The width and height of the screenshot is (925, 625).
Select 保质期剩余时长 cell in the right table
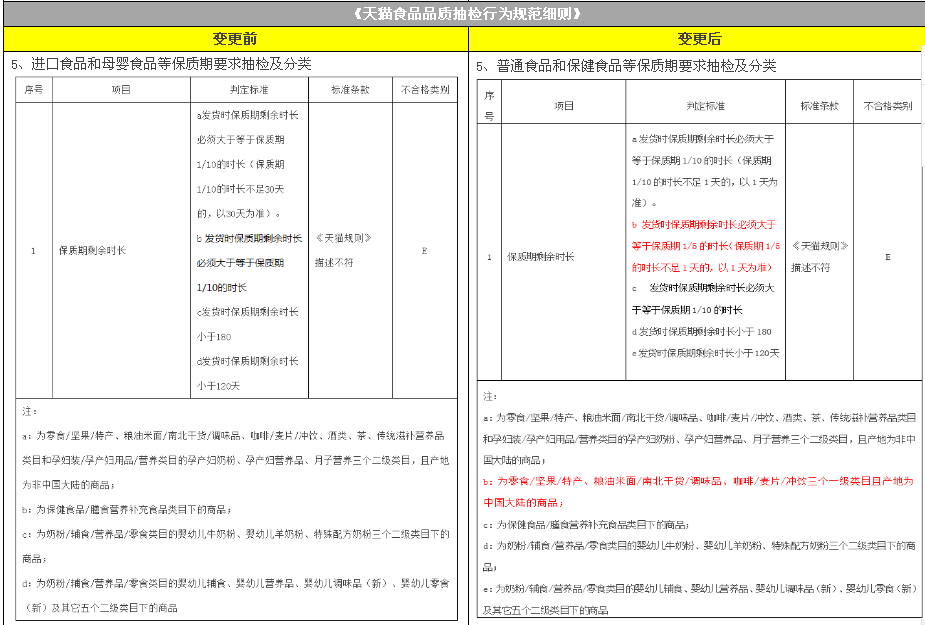[x=541, y=257]
